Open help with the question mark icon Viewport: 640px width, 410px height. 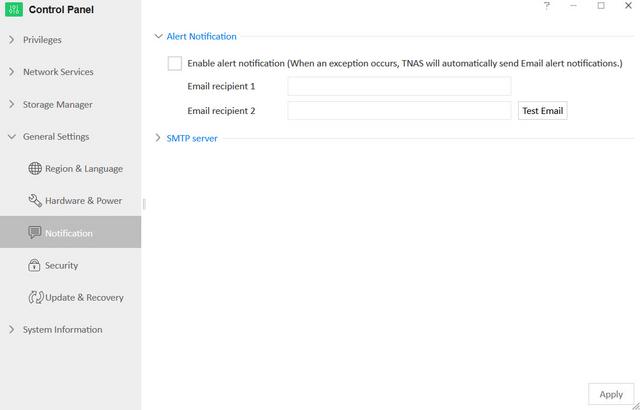click(547, 6)
